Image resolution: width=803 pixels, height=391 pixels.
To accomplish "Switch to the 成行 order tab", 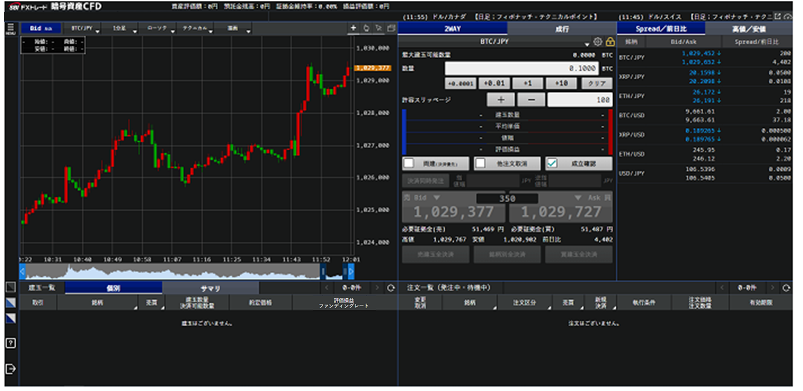I will pyautogui.click(x=562, y=29).
